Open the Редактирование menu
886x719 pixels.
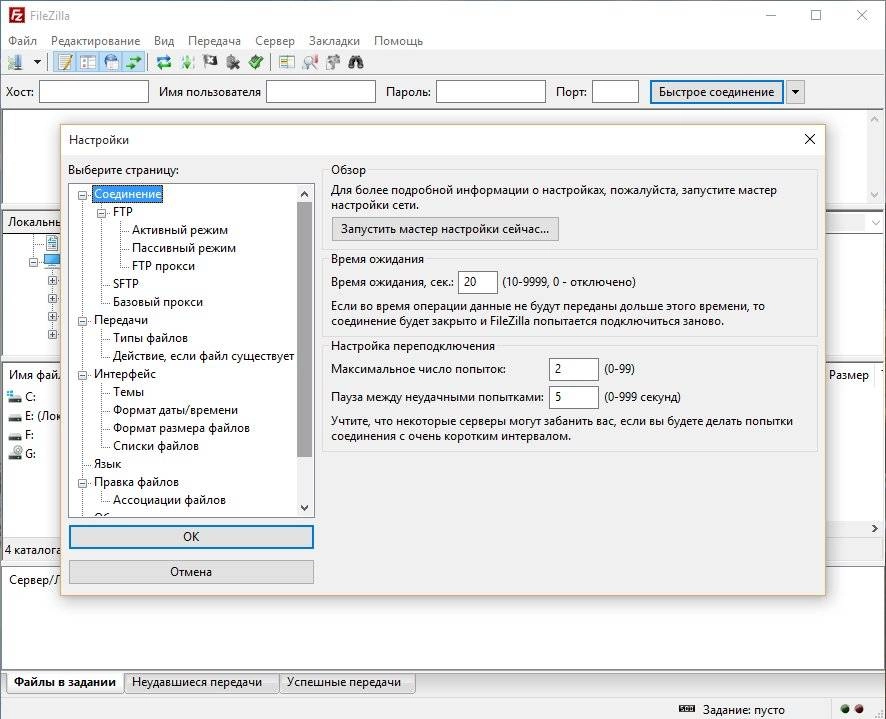pyautogui.click(x=95, y=41)
